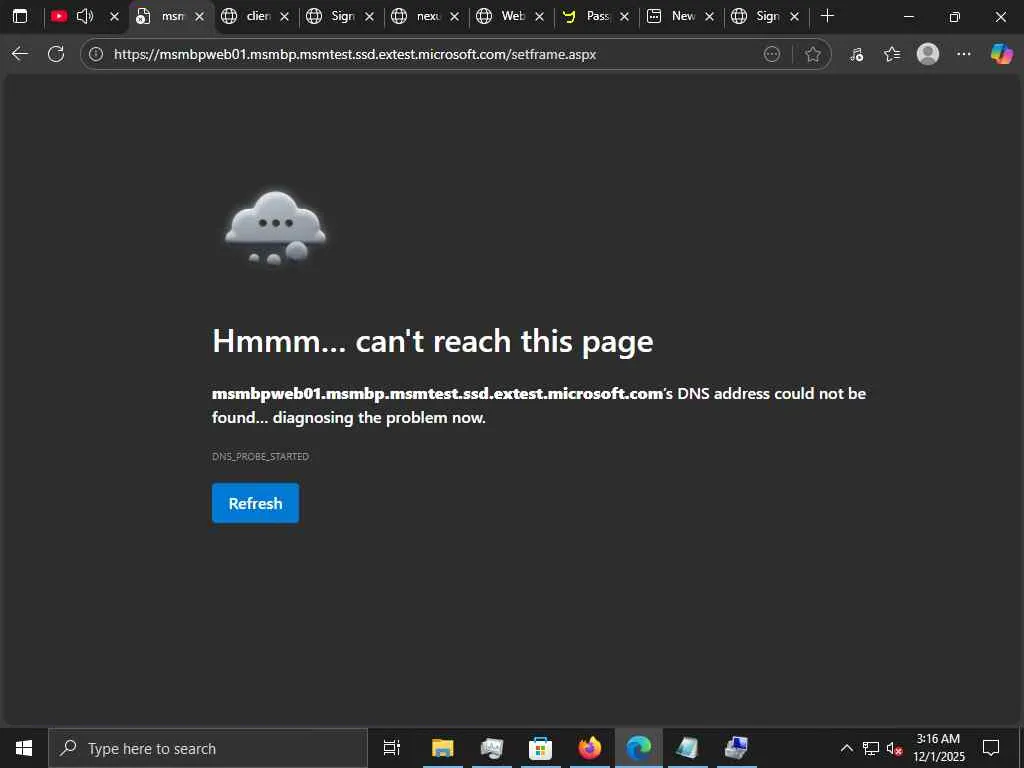The width and height of the screenshot is (1024, 768).
Task: Launch Firefox from taskbar
Action: [590, 748]
